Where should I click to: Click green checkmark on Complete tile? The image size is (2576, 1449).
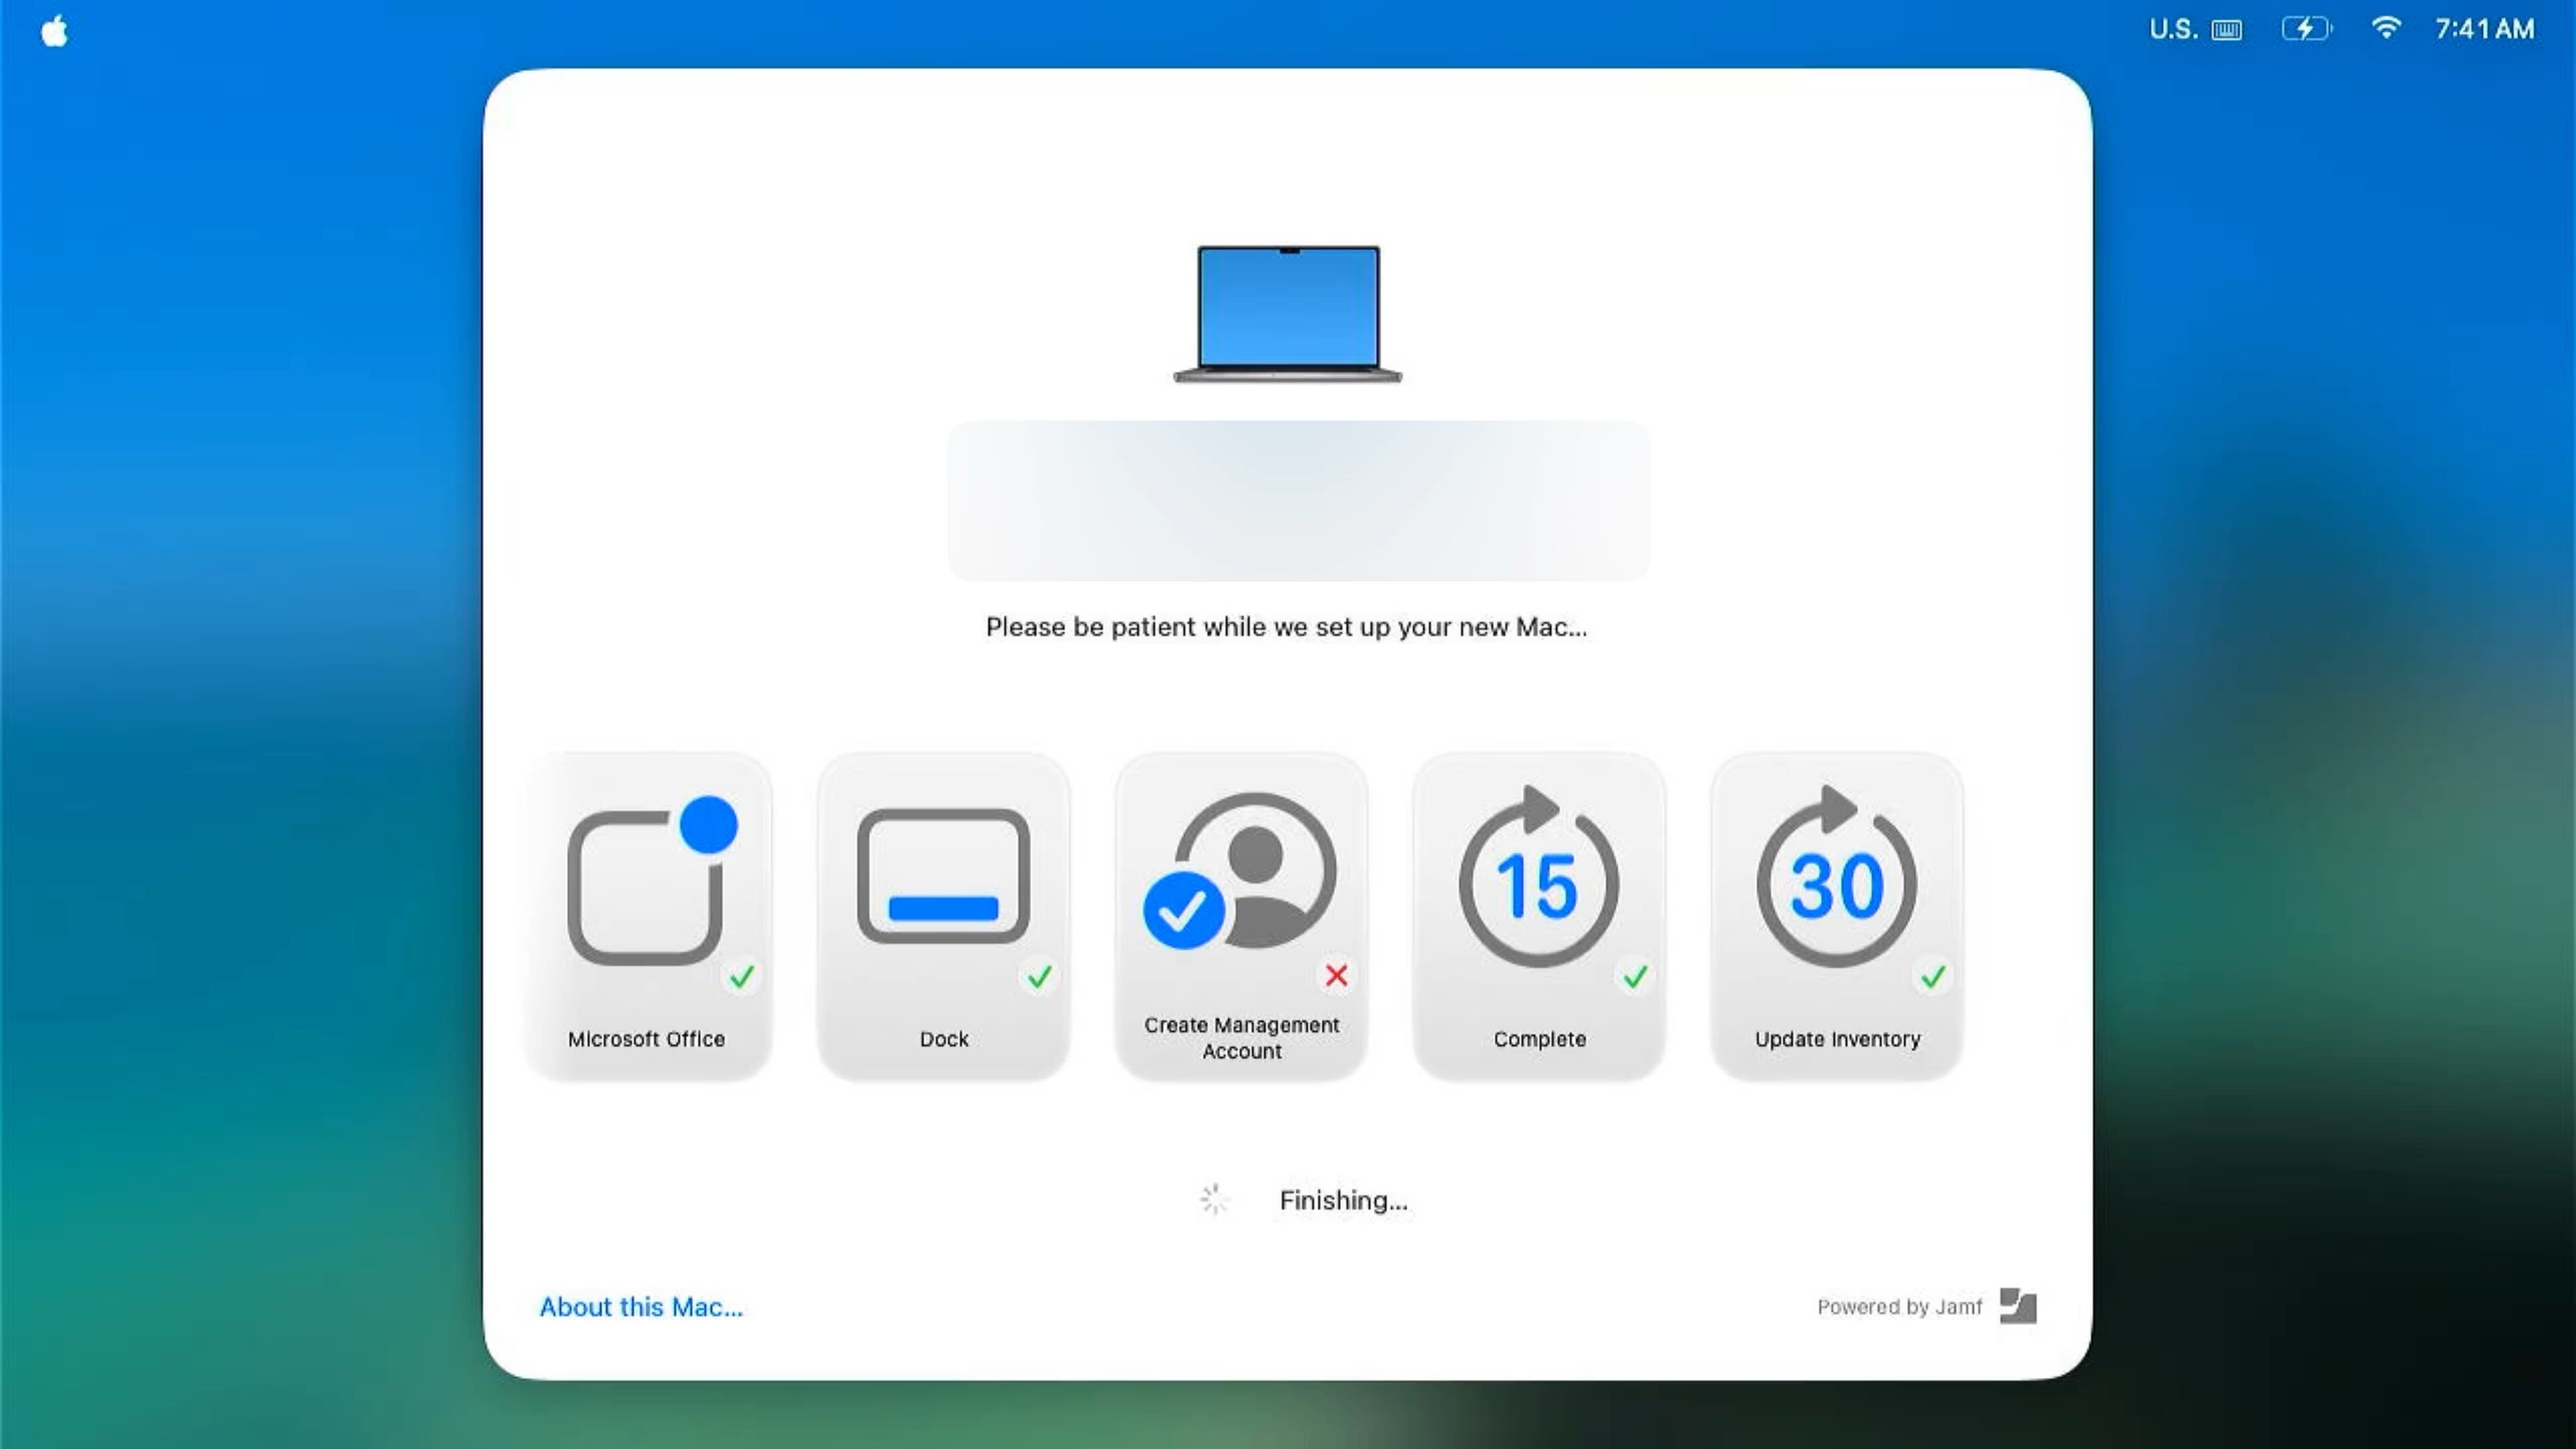point(1635,976)
